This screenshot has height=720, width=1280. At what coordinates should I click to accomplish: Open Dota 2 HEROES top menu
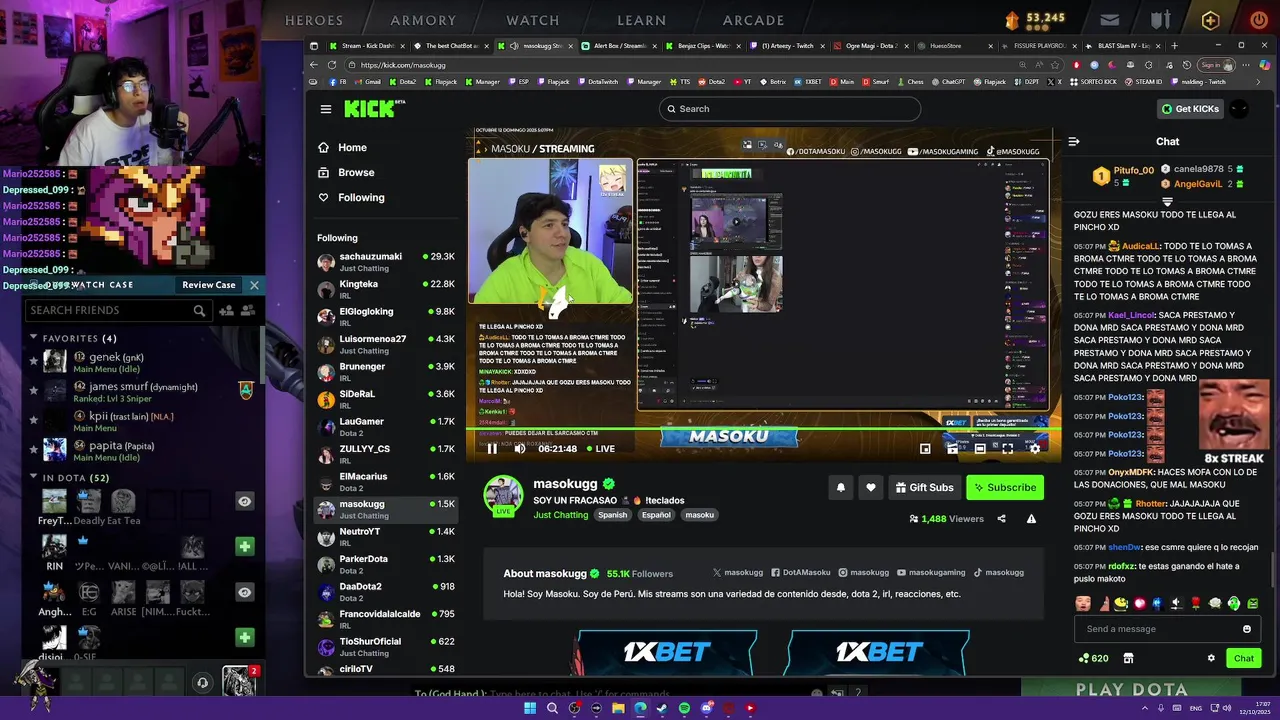pyautogui.click(x=314, y=20)
